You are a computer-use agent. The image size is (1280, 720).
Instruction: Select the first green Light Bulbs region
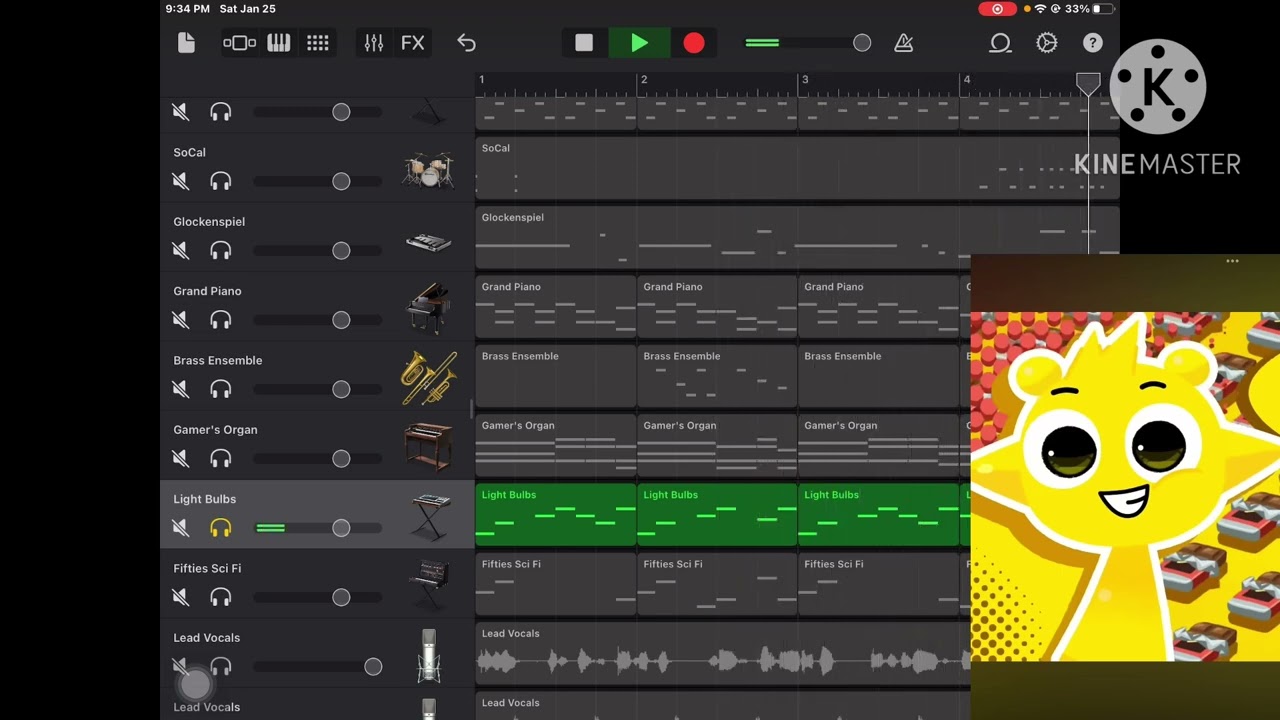pos(556,515)
